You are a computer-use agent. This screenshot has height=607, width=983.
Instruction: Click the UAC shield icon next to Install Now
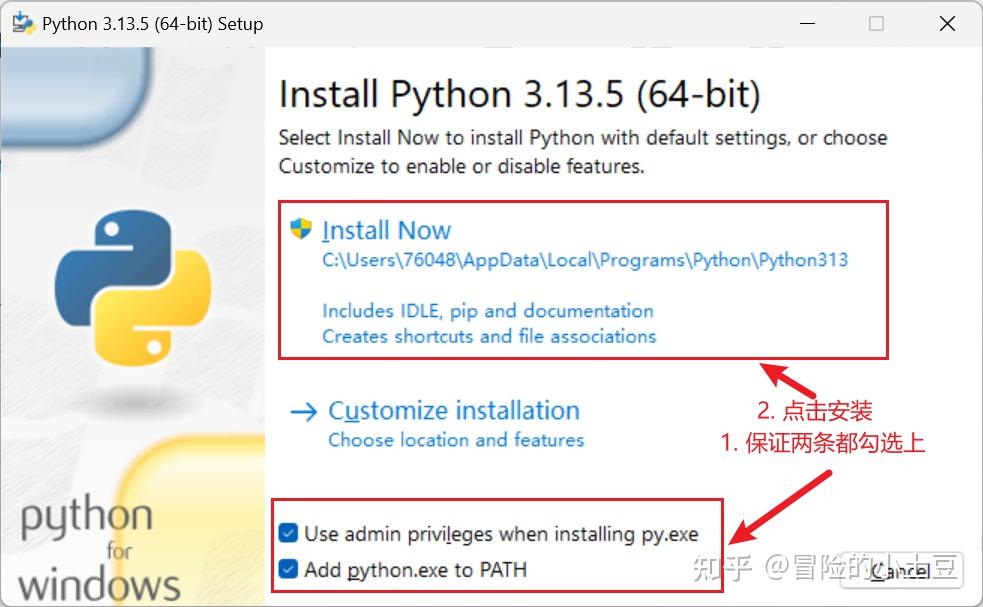pyautogui.click(x=301, y=228)
